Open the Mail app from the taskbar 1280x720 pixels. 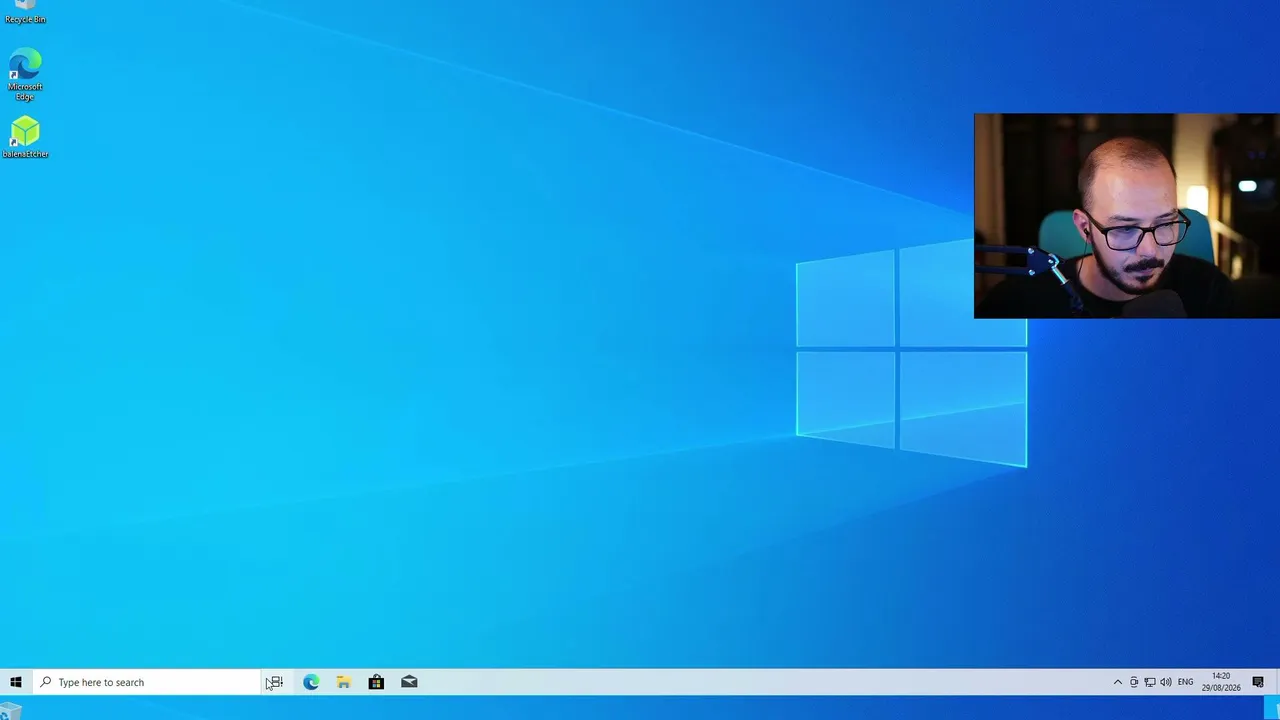[409, 682]
